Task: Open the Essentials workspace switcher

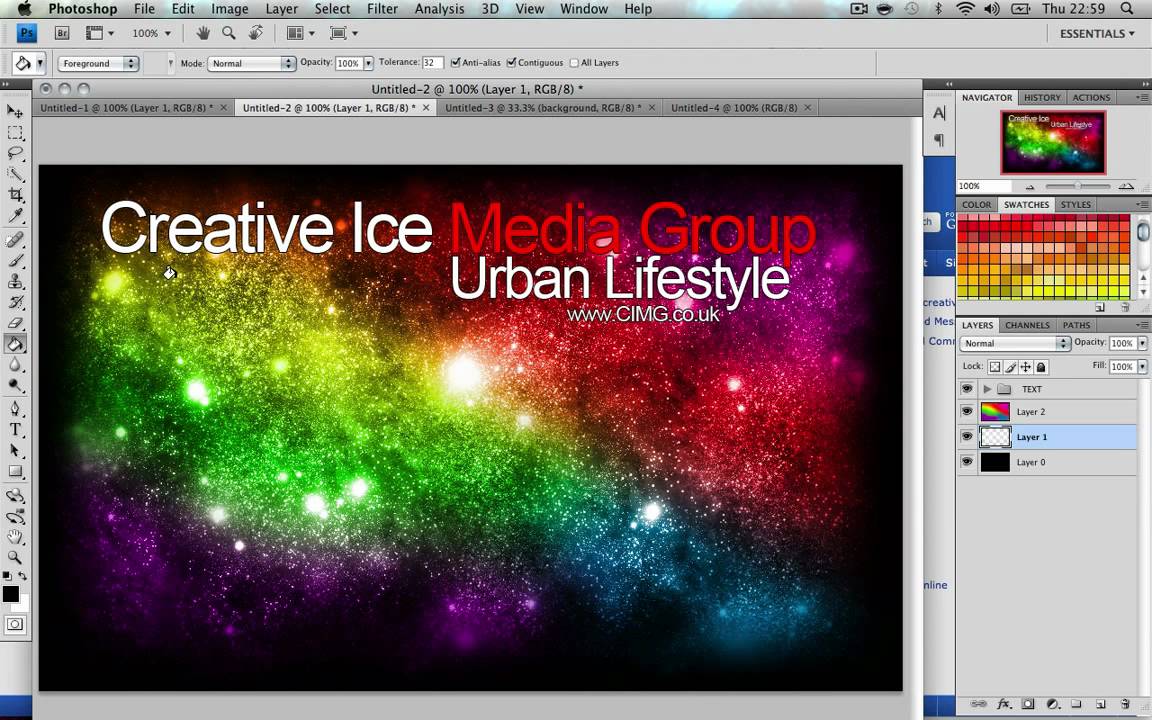Action: tap(1096, 33)
